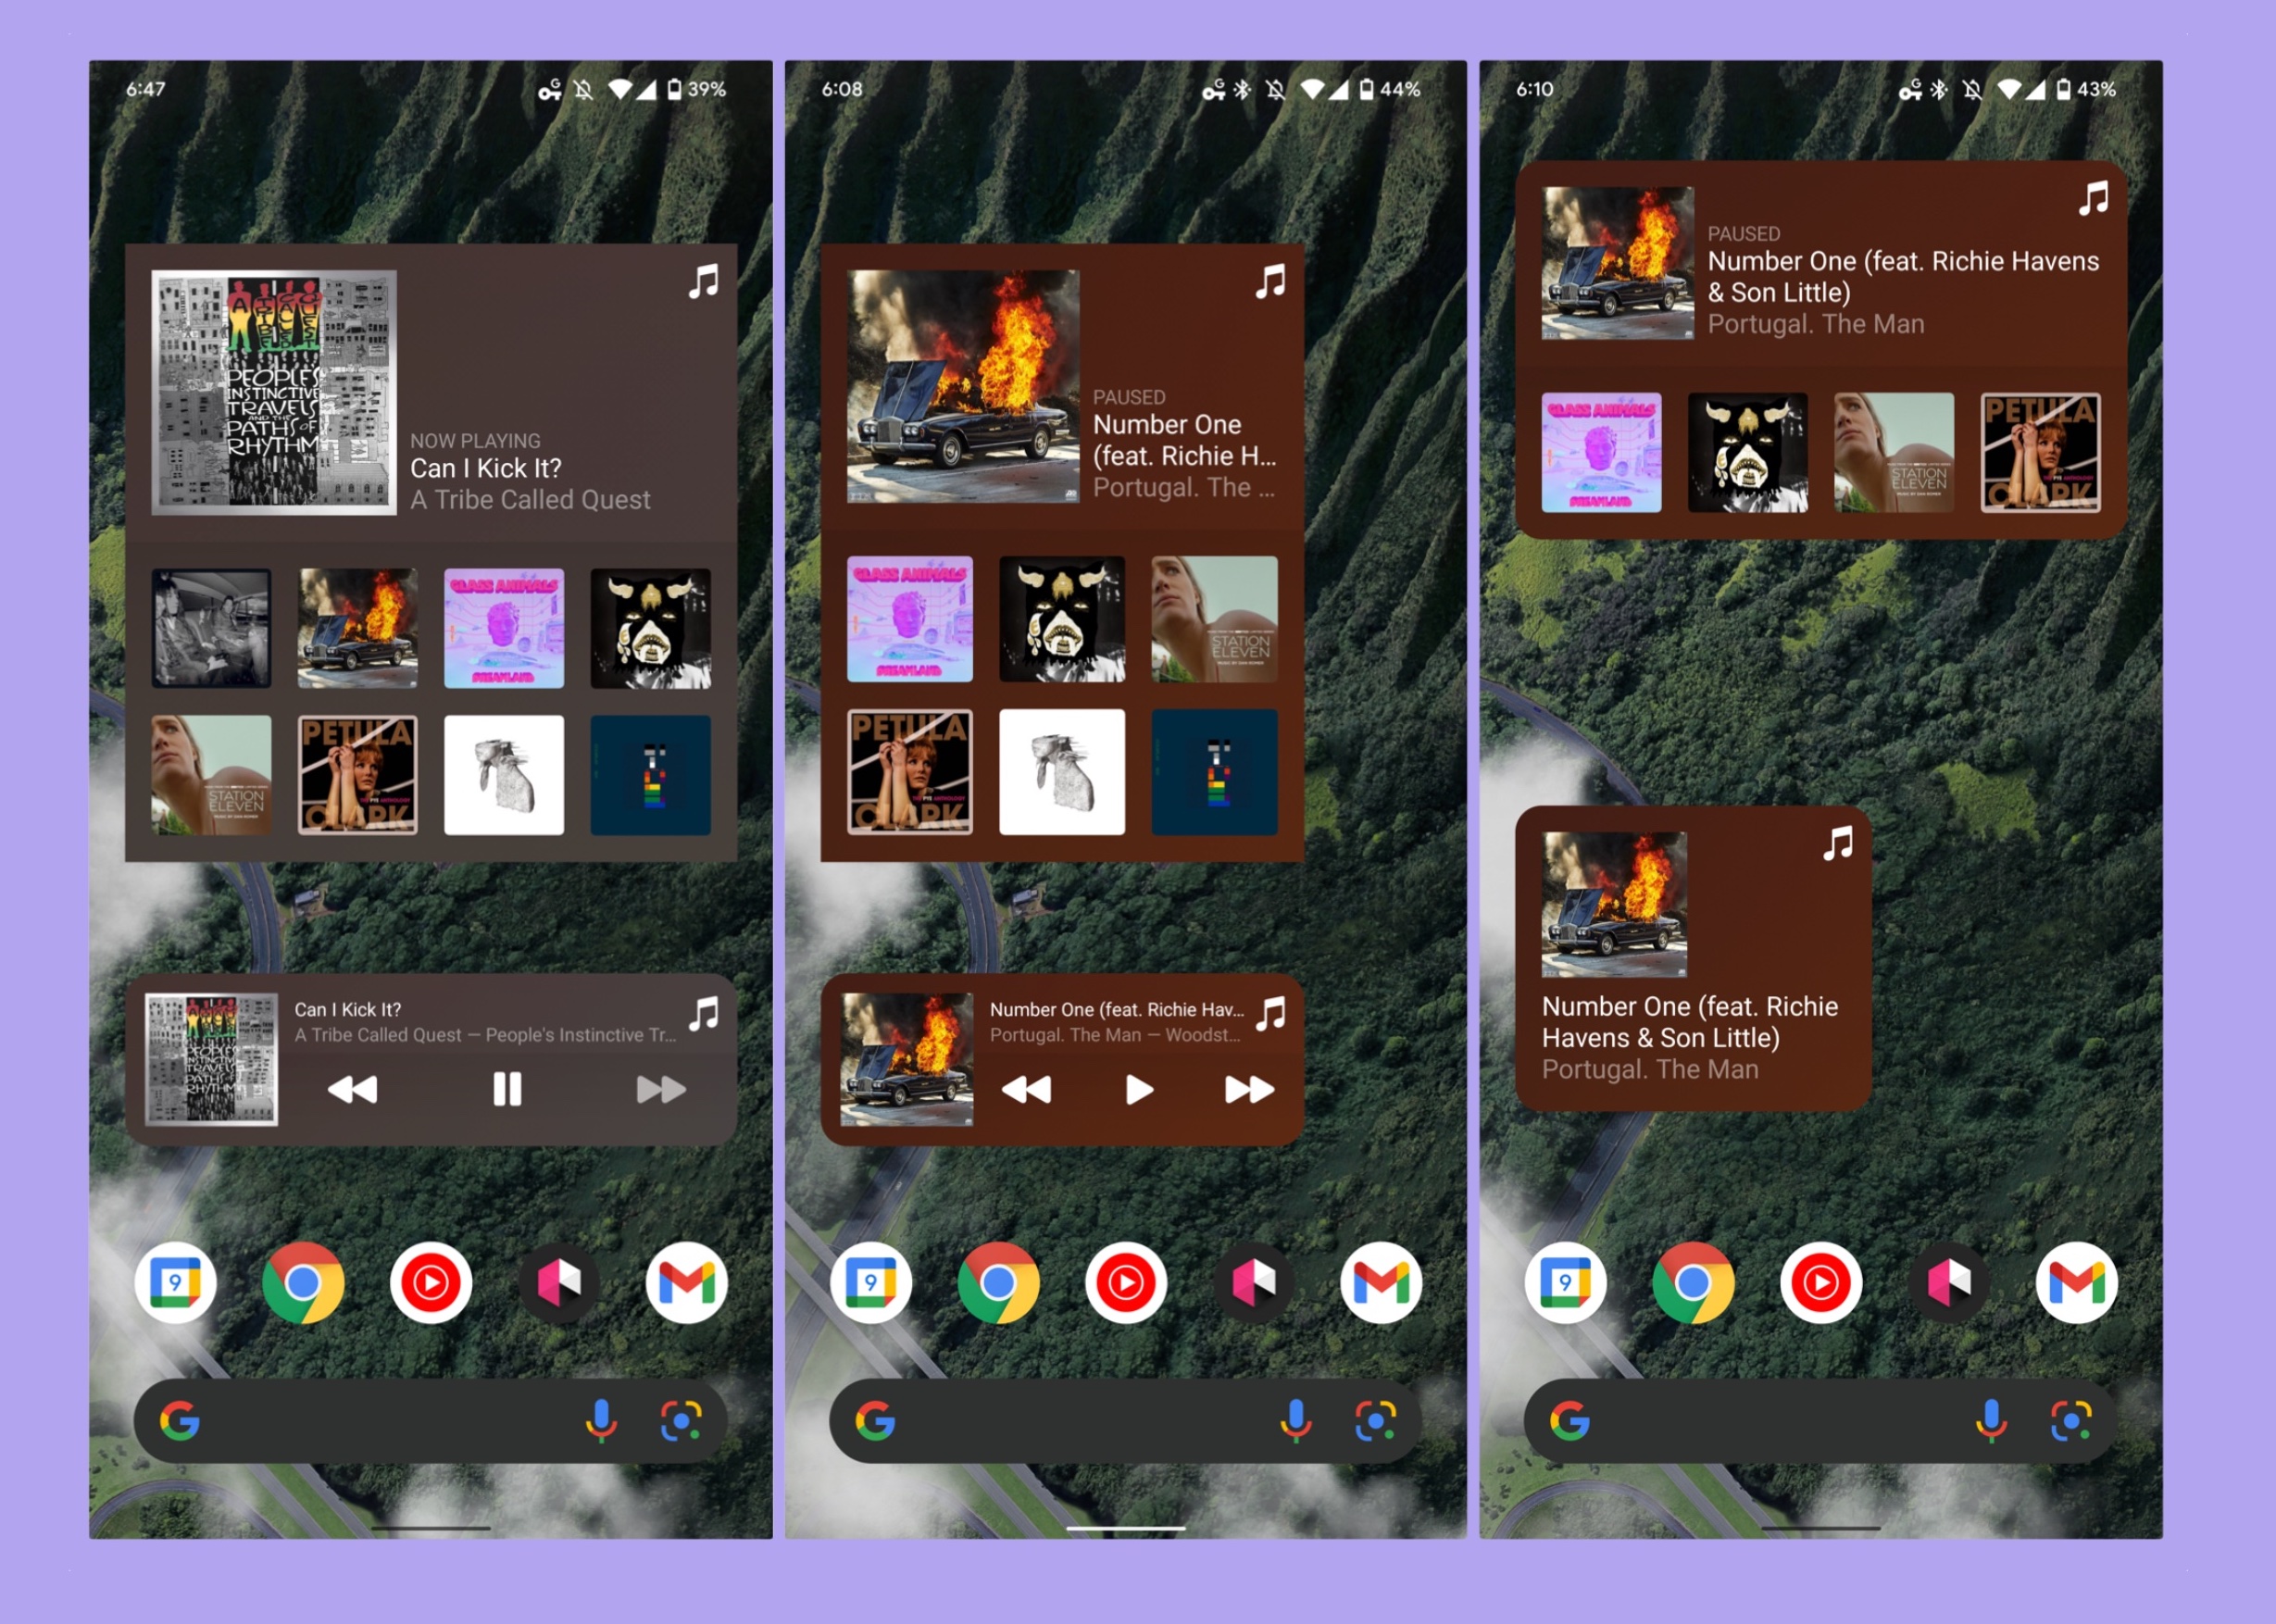The width and height of the screenshot is (2276, 1624).
Task: Open Station Eleven album on left phone
Action: pyautogui.click(x=211, y=774)
